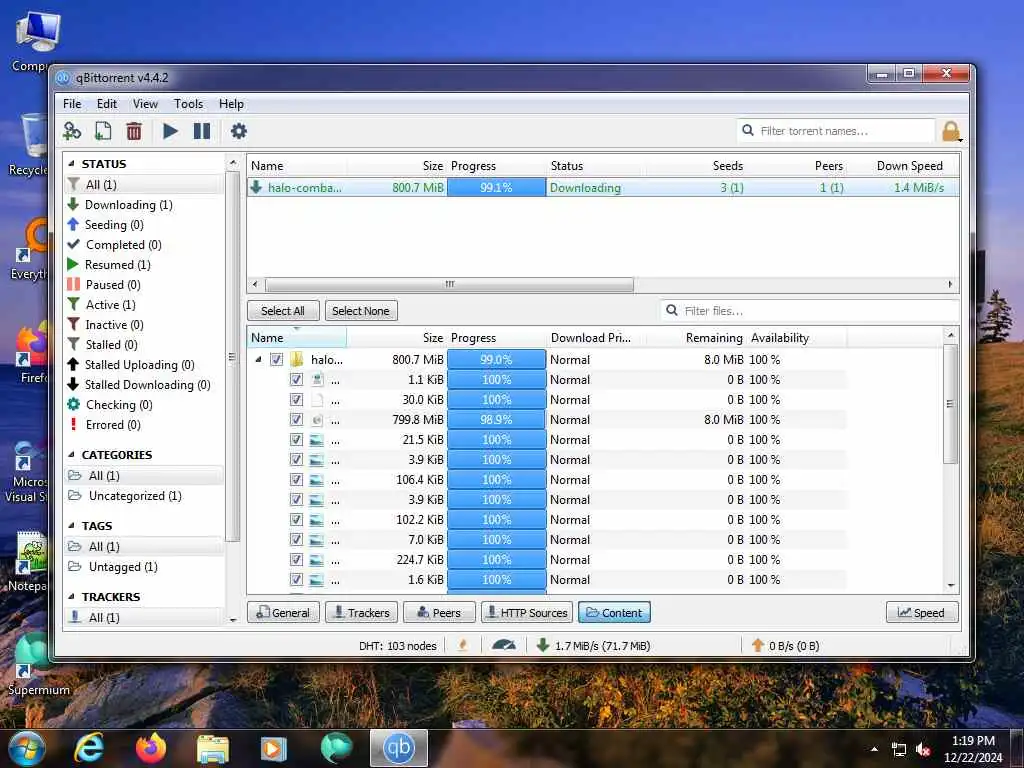1024x768 pixels.
Task: Uncheck the 102.2 KiB file checkbox
Action: pyautogui.click(x=296, y=520)
